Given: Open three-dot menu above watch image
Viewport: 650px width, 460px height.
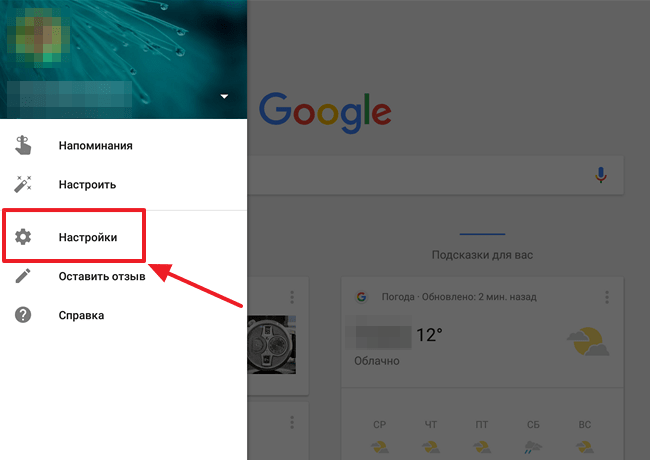Looking at the screenshot, I should coord(292,297).
